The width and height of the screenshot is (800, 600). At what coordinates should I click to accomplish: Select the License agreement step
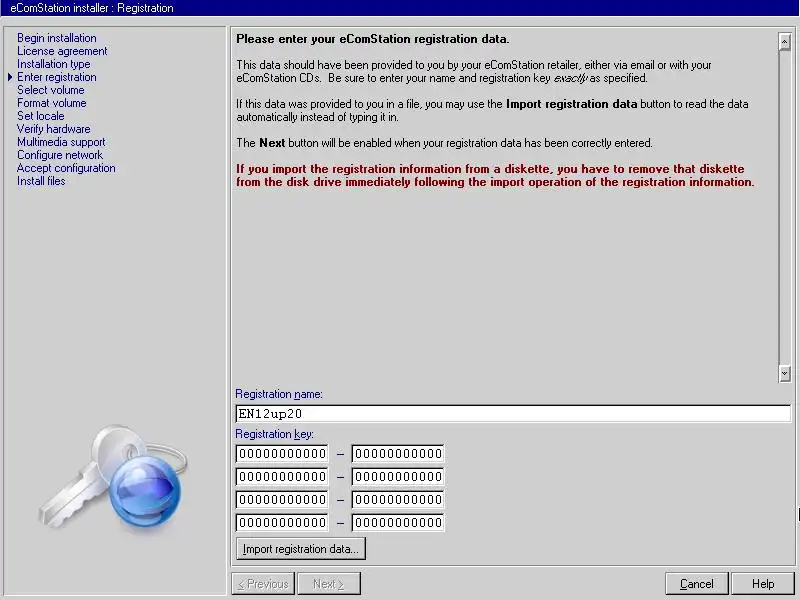(x=62, y=51)
